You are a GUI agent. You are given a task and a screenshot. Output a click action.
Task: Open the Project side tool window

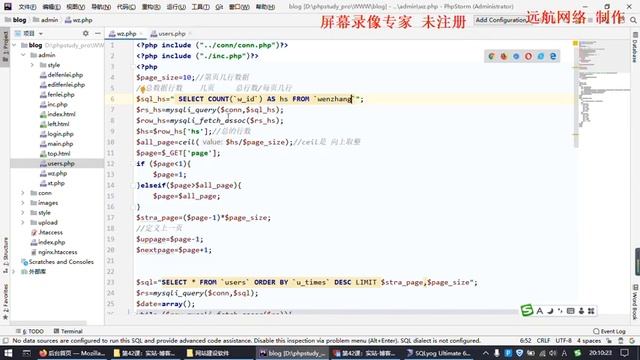pos(5,47)
